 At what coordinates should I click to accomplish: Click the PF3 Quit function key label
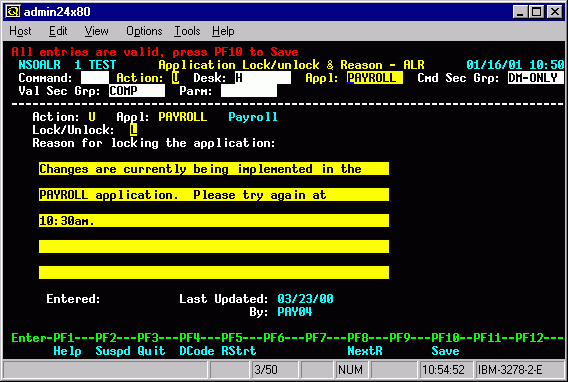(x=151, y=351)
